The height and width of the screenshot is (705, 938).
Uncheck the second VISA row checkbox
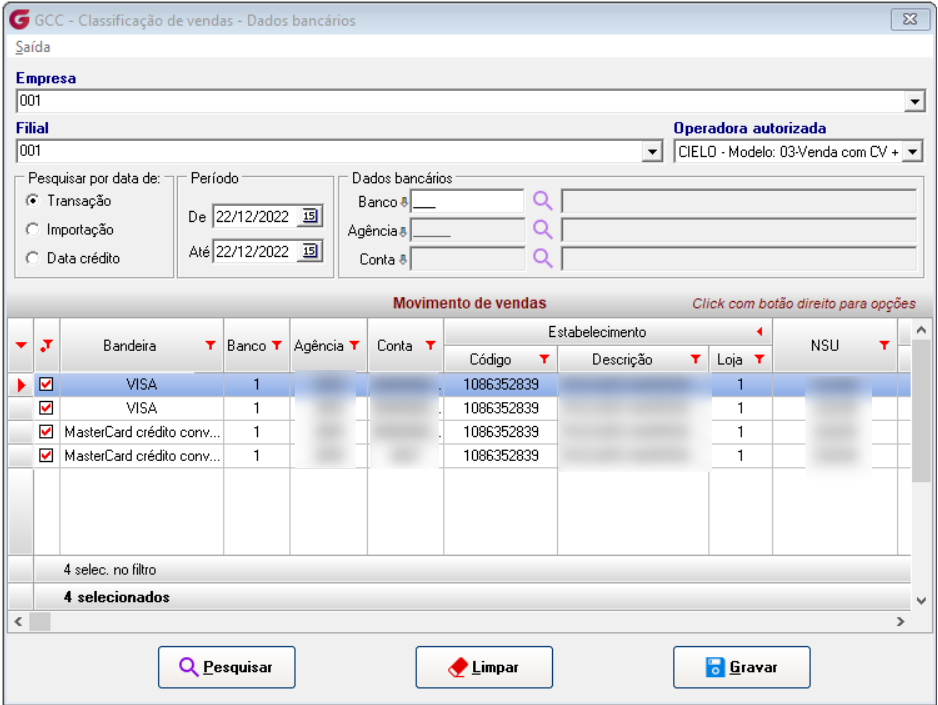tap(46, 408)
